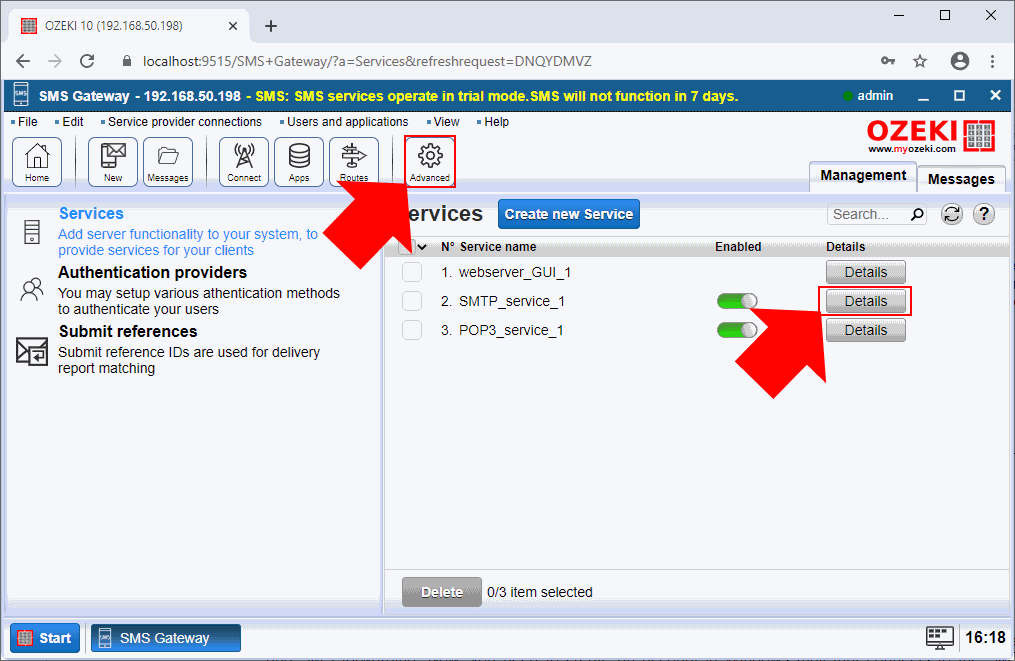Click the refresh services list icon

pos(952,214)
